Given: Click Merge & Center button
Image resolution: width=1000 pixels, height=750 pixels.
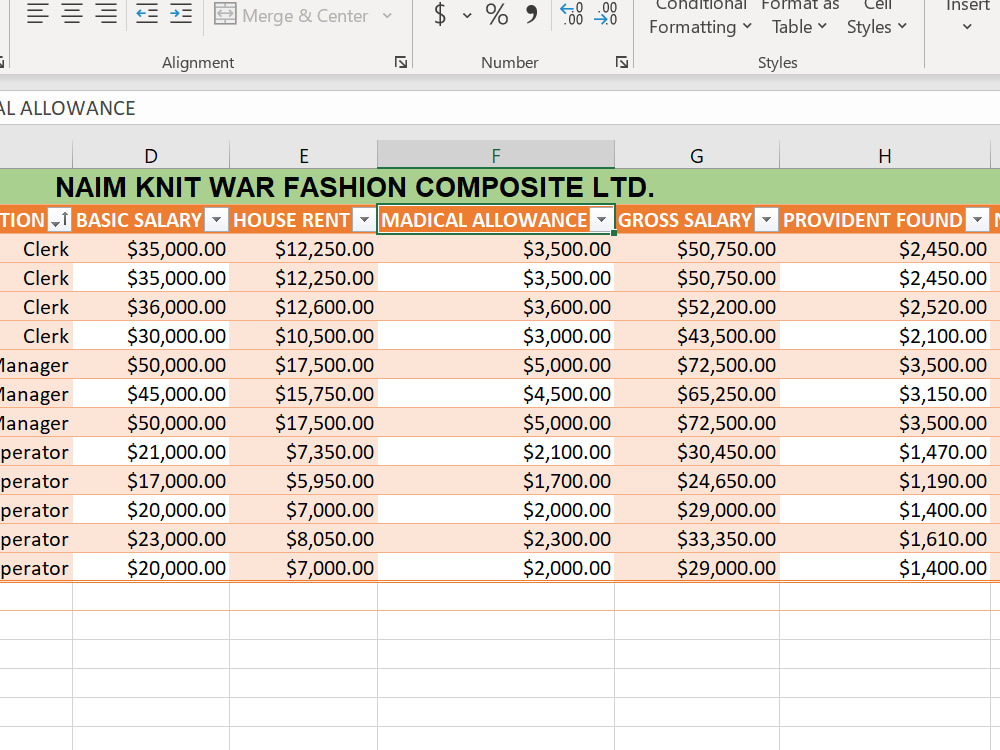Looking at the screenshot, I should coord(292,15).
